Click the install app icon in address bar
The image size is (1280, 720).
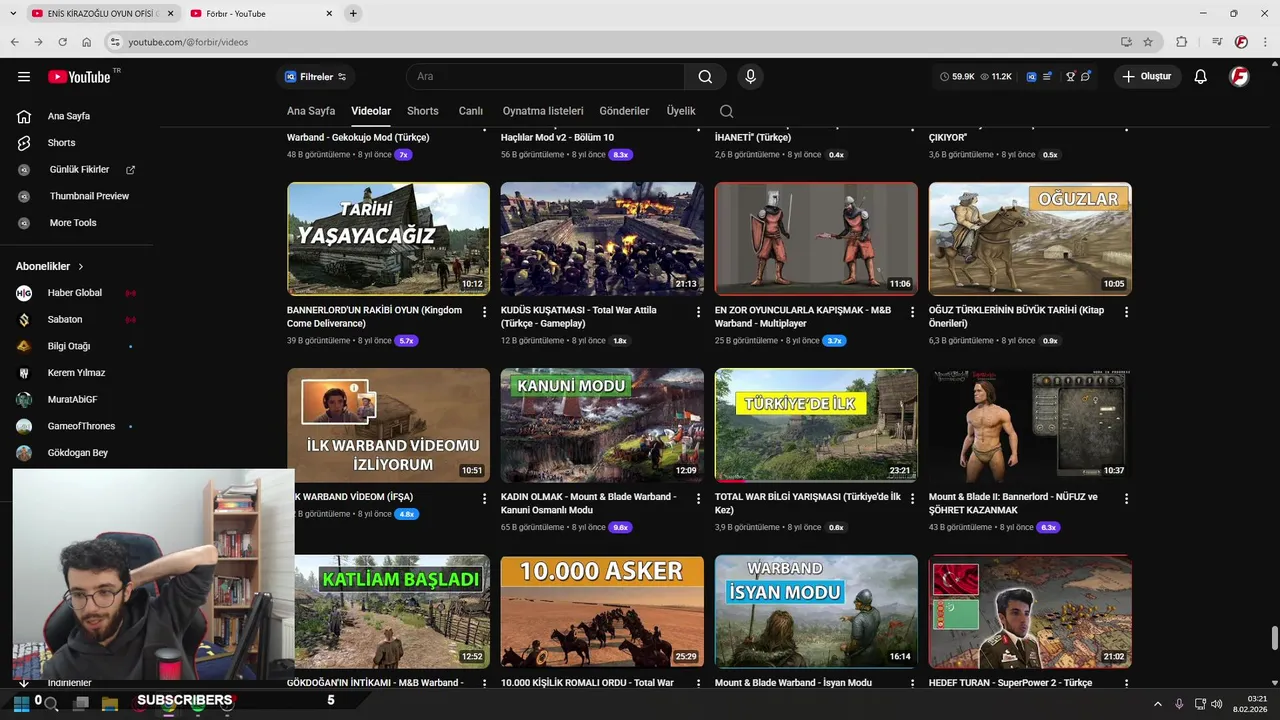click(1126, 42)
